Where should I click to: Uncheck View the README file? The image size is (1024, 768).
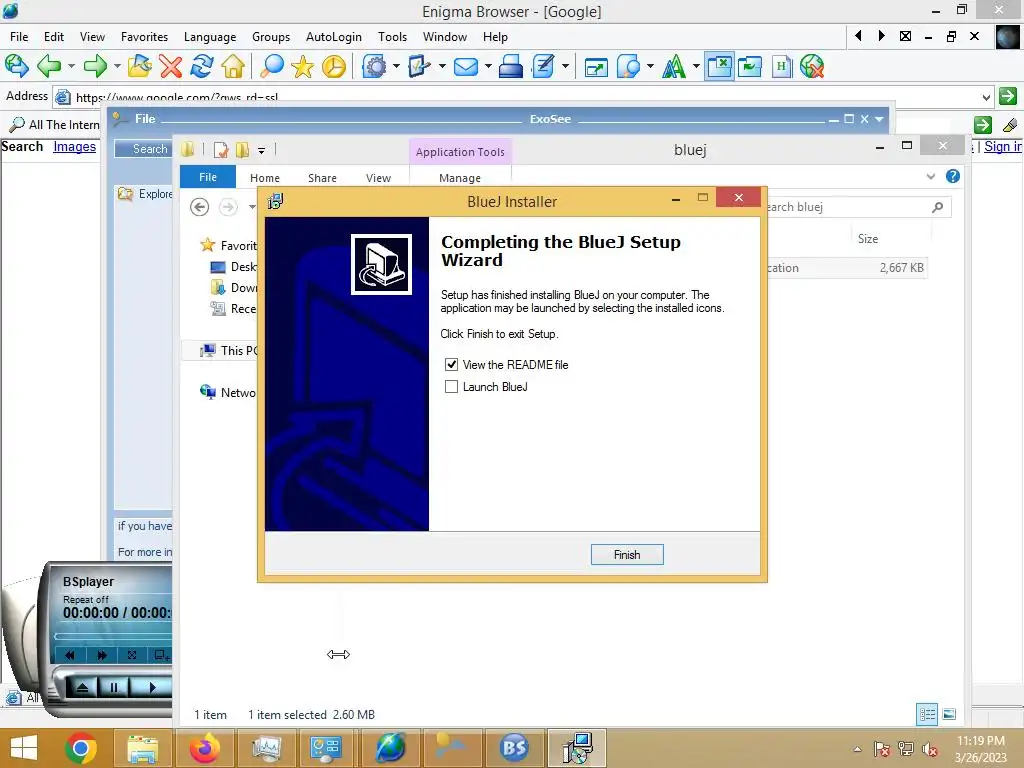(451, 364)
